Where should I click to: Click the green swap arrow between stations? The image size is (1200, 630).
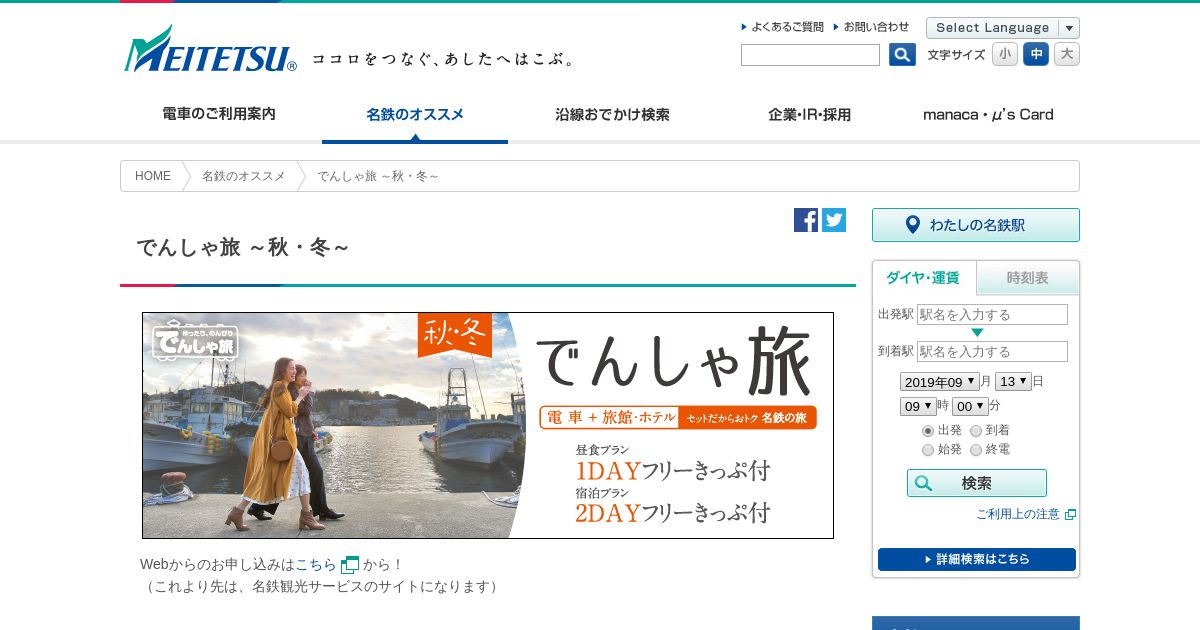click(x=977, y=332)
